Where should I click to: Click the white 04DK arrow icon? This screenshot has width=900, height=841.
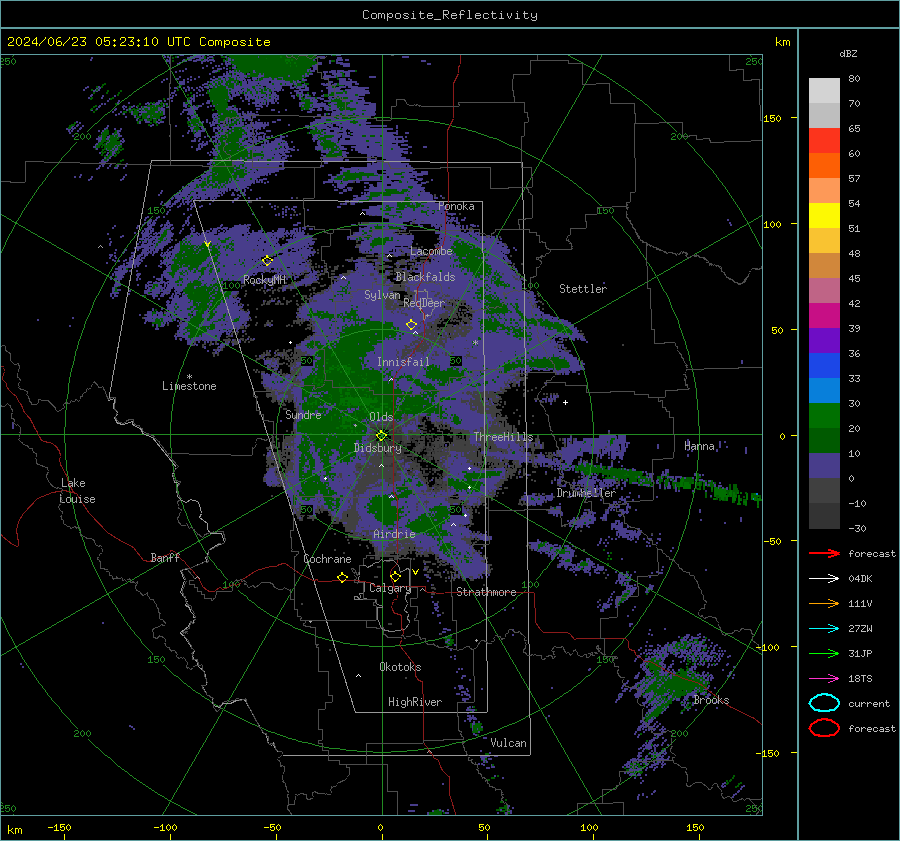pyautogui.click(x=824, y=578)
